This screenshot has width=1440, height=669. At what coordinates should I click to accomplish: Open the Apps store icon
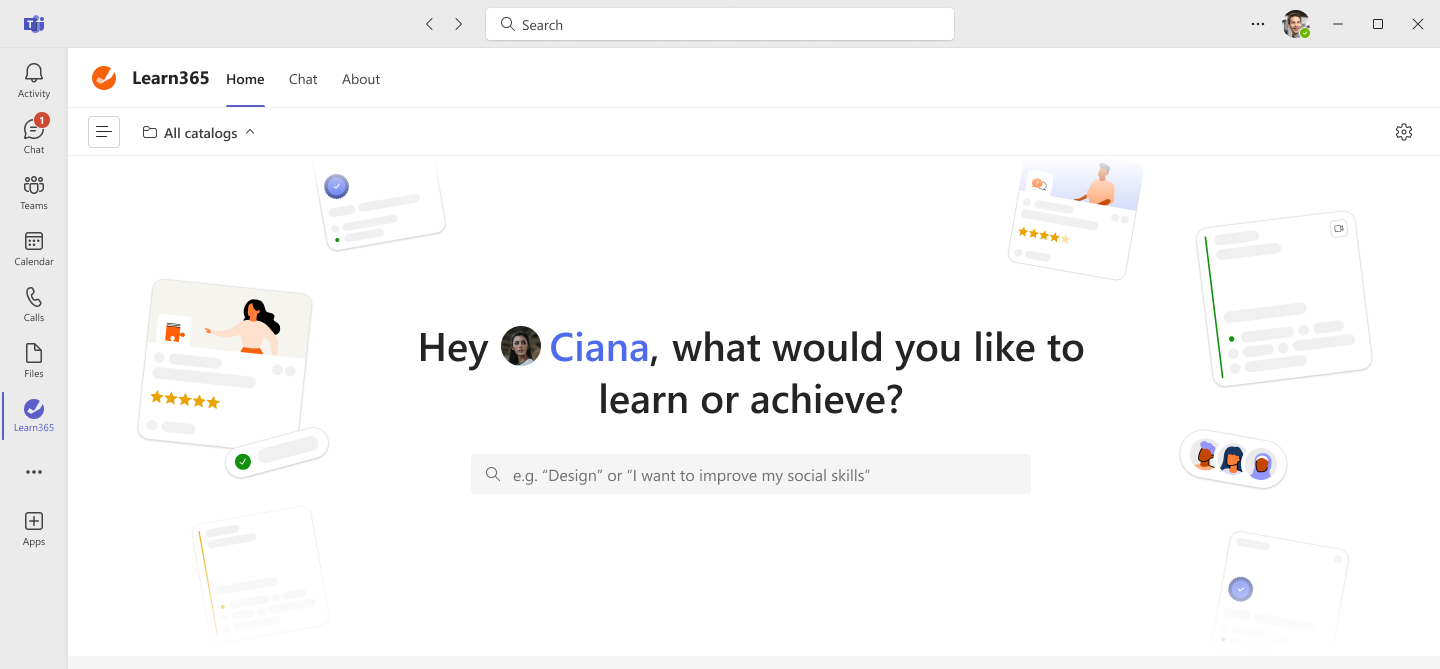[x=34, y=528]
